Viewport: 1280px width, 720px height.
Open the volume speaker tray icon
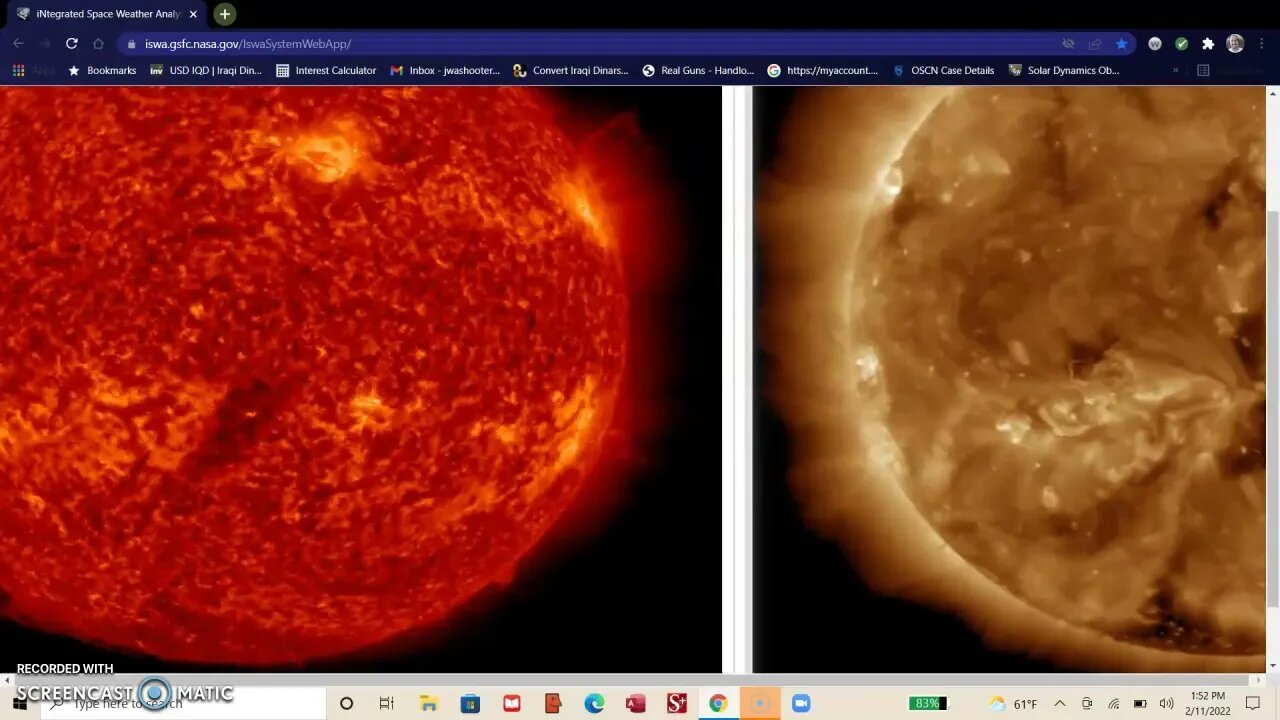click(1166, 704)
